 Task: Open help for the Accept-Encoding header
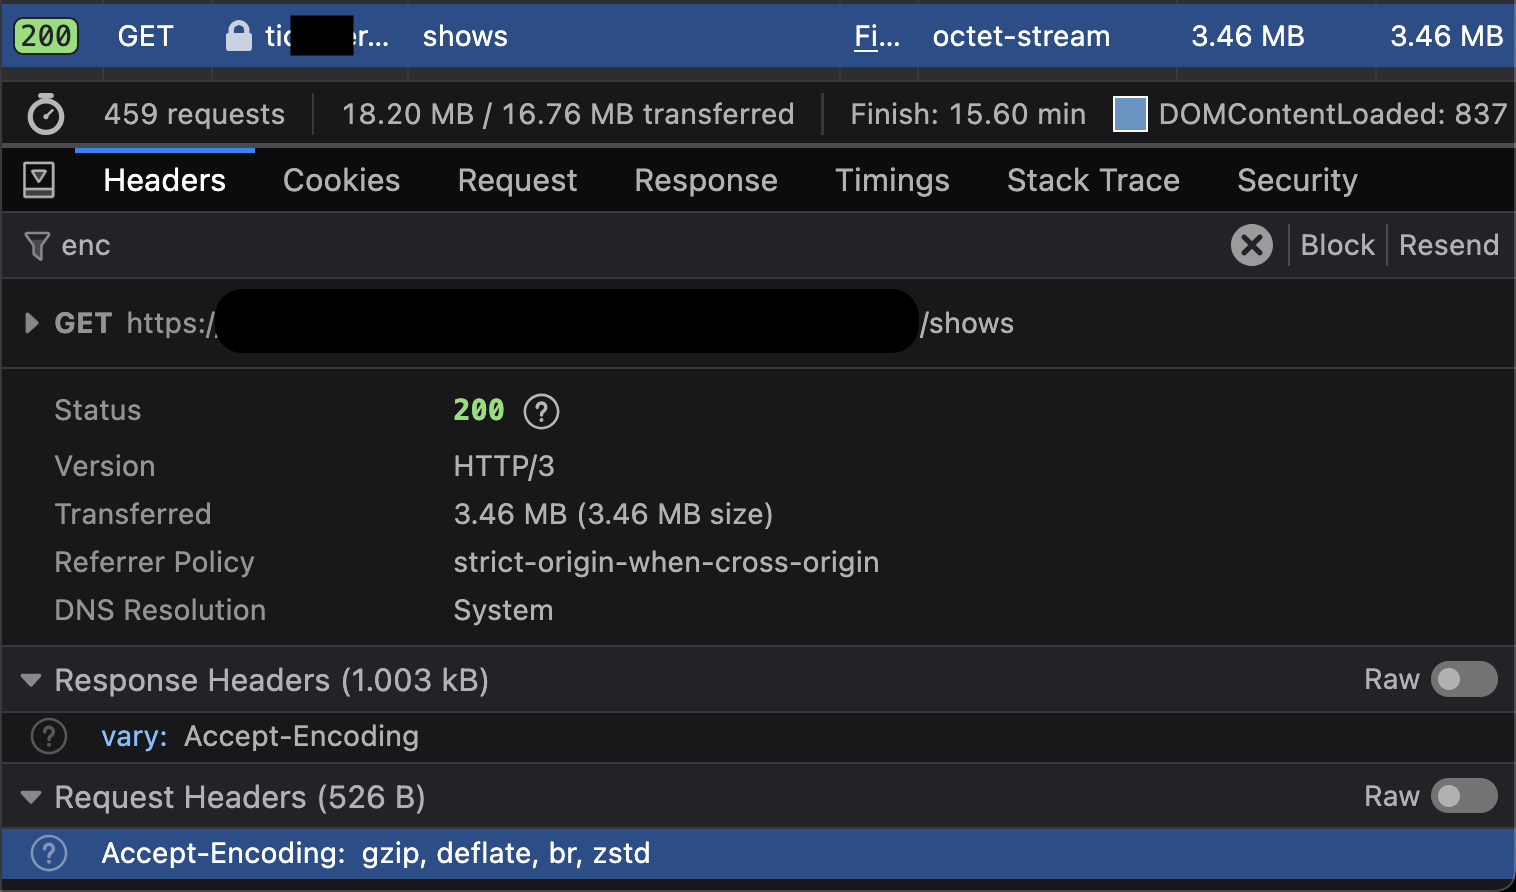[49, 853]
